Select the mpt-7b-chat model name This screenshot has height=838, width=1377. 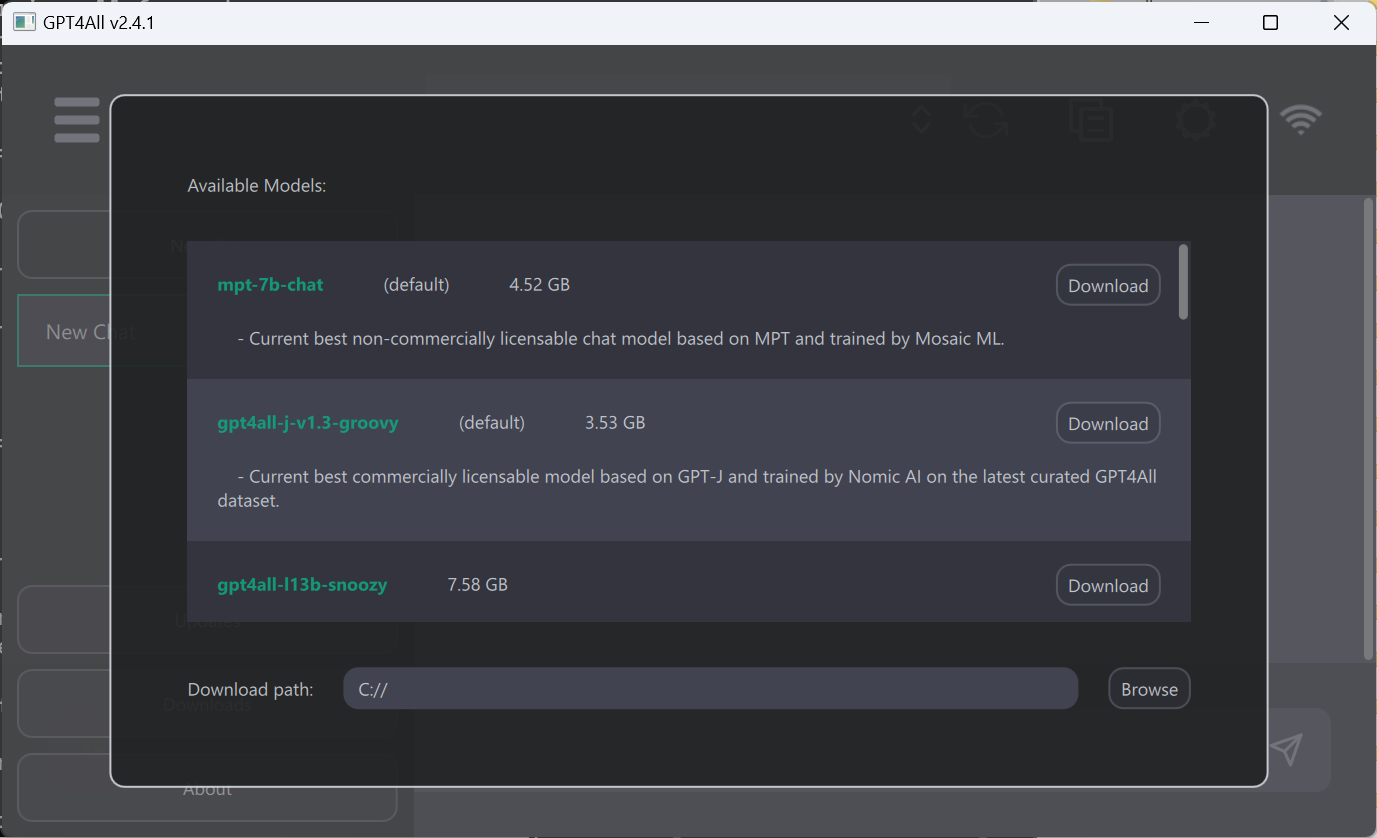pos(270,284)
